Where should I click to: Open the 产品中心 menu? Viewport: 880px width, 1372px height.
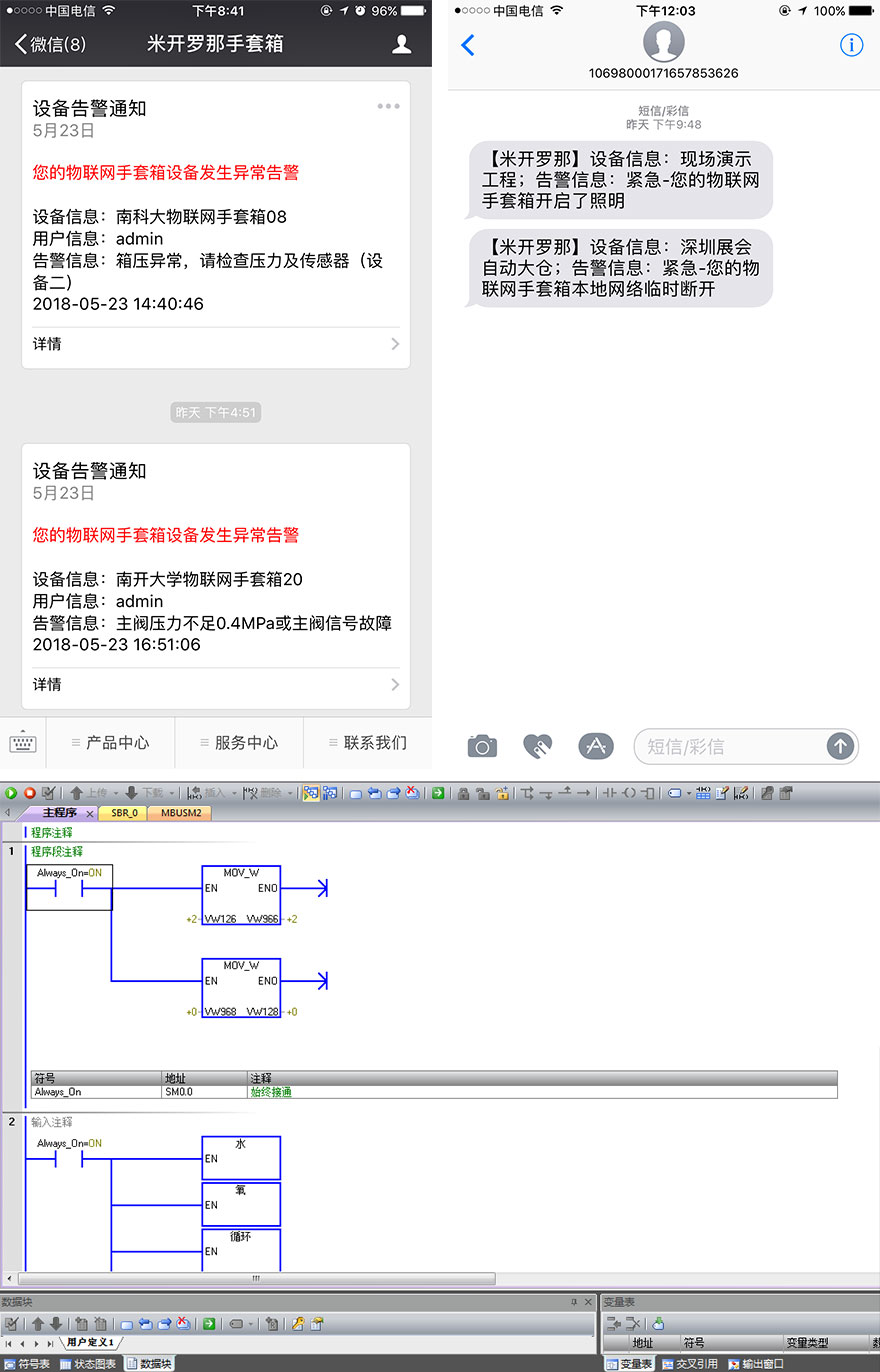(110, 743)
